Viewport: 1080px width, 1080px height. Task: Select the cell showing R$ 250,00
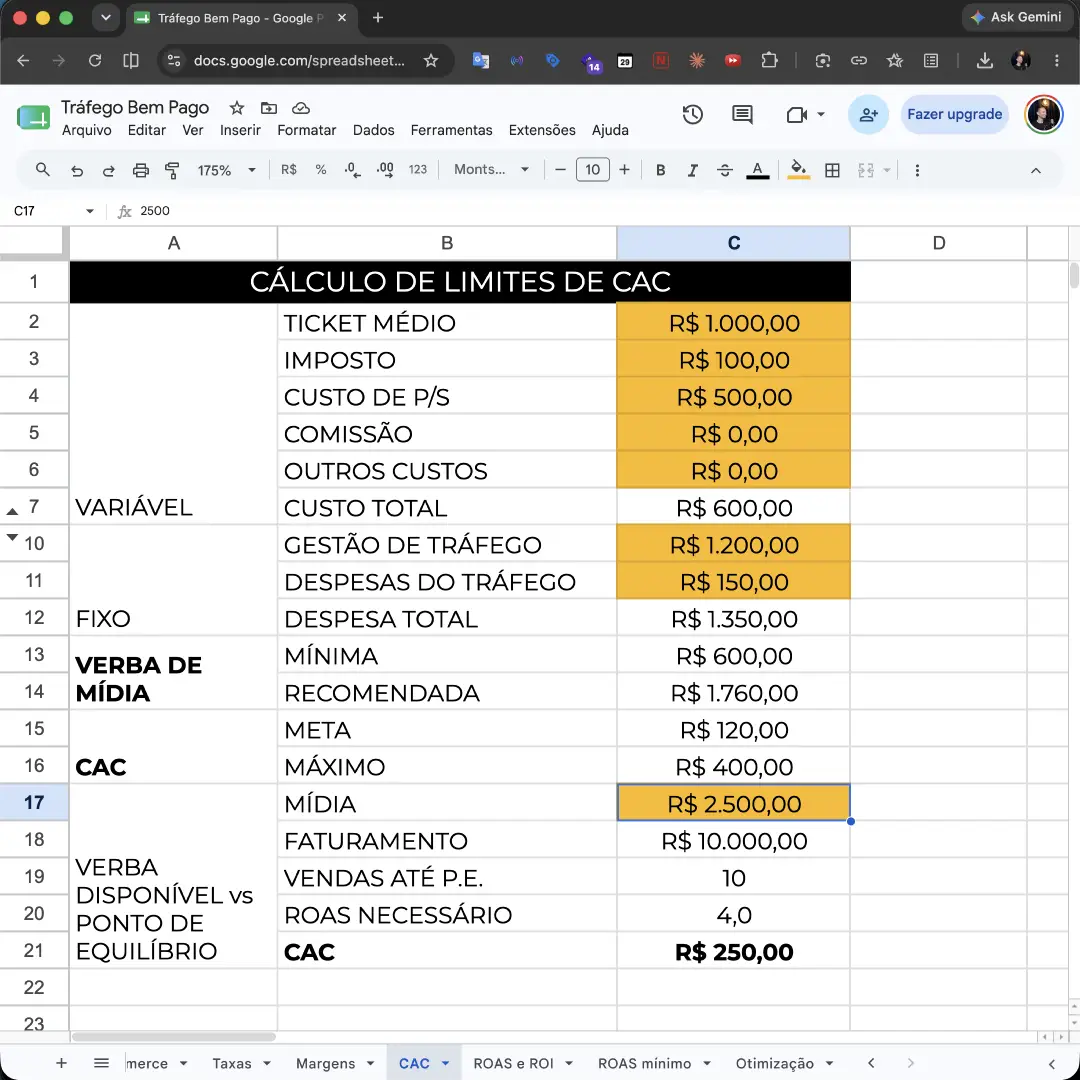pyautogui.click(x=734, y=952)
